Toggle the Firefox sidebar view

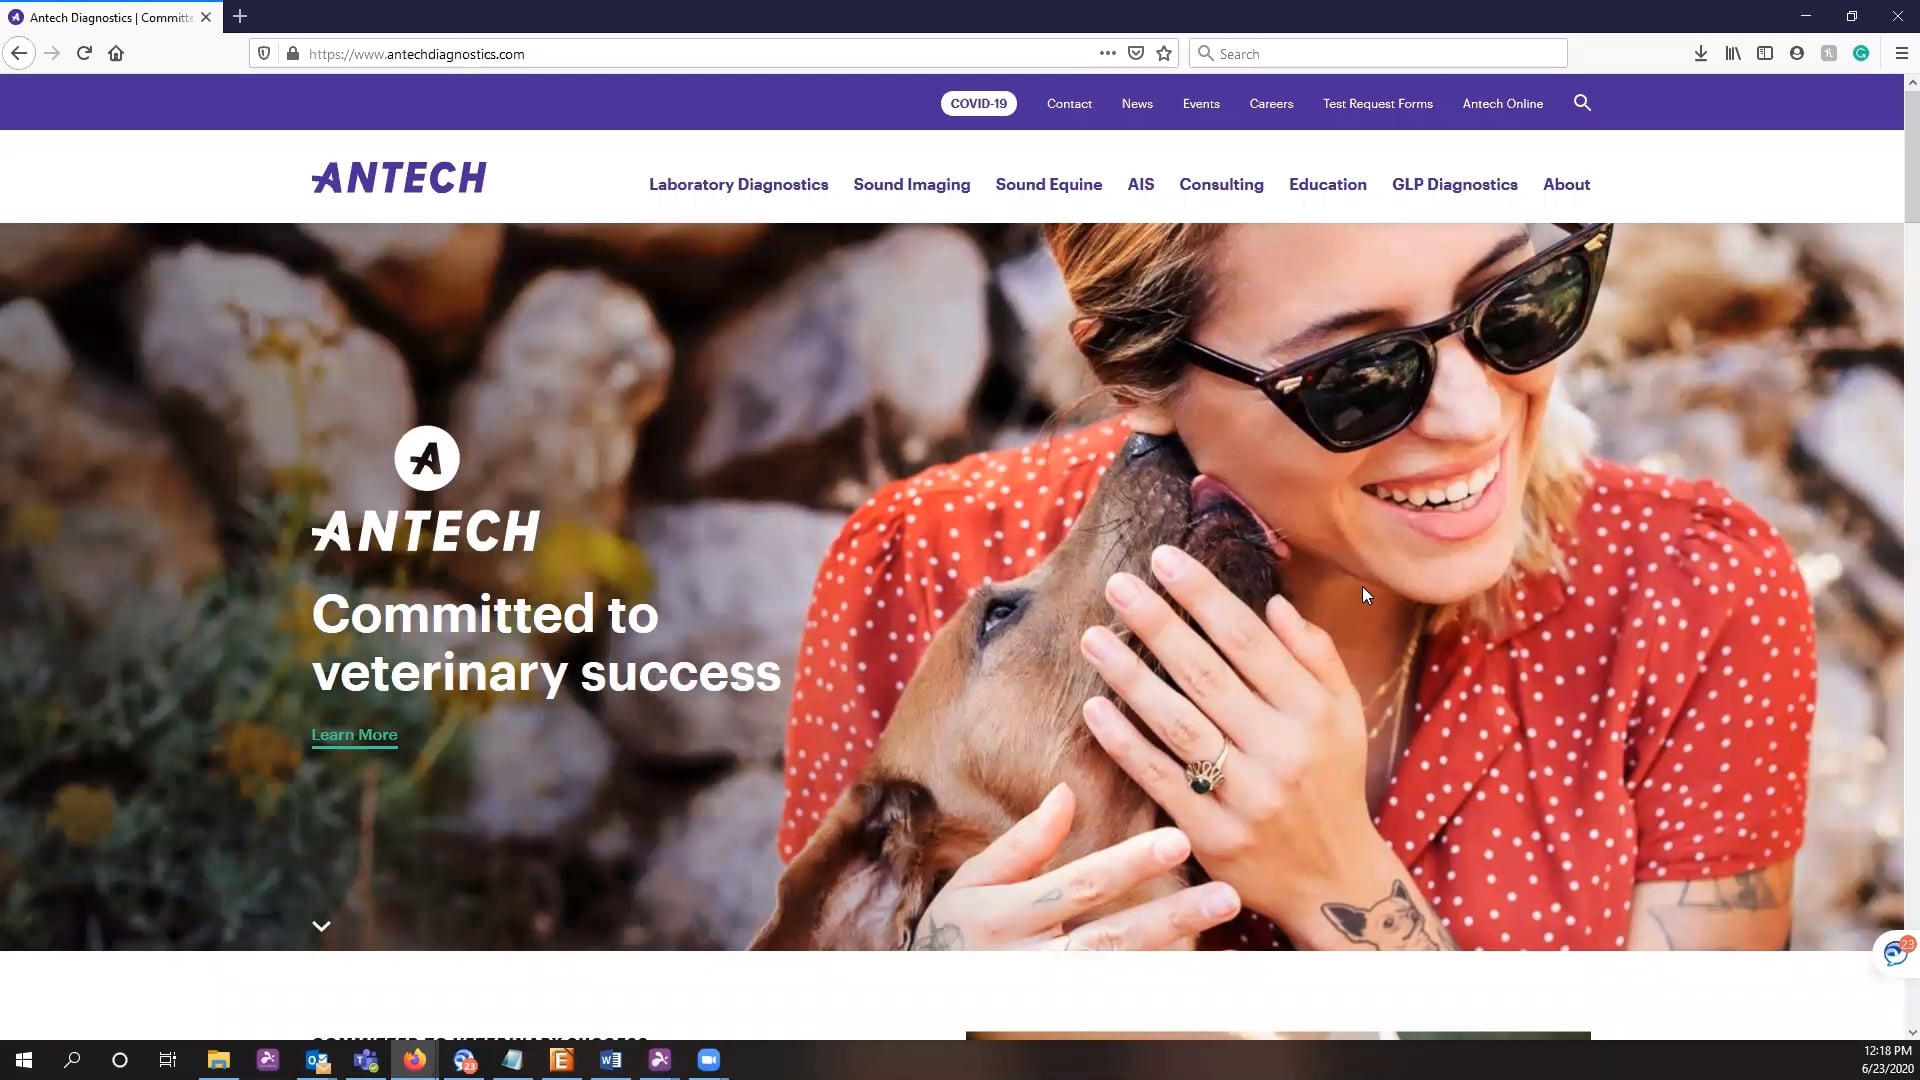1765,53
